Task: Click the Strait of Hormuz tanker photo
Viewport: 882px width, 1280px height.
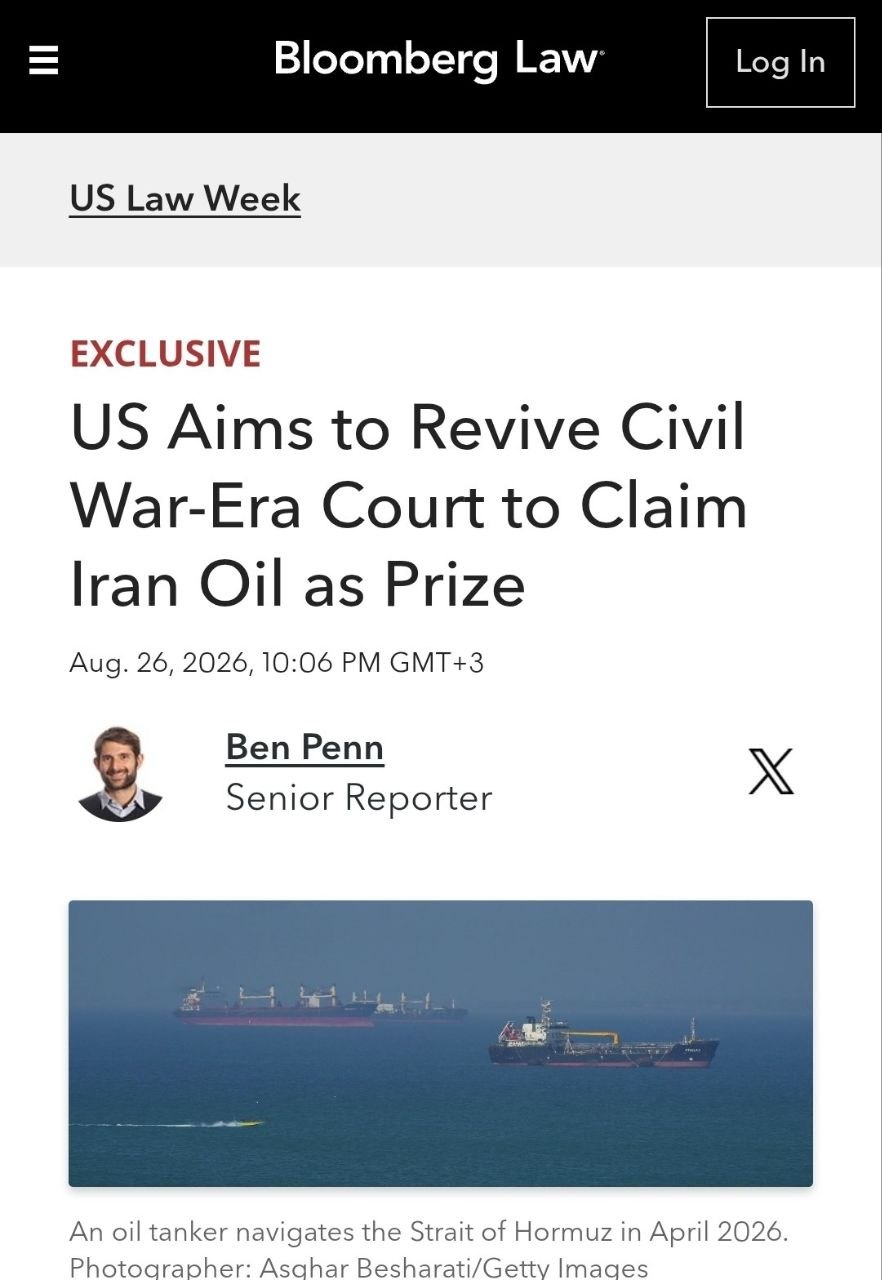Action: coord(440,1043)
